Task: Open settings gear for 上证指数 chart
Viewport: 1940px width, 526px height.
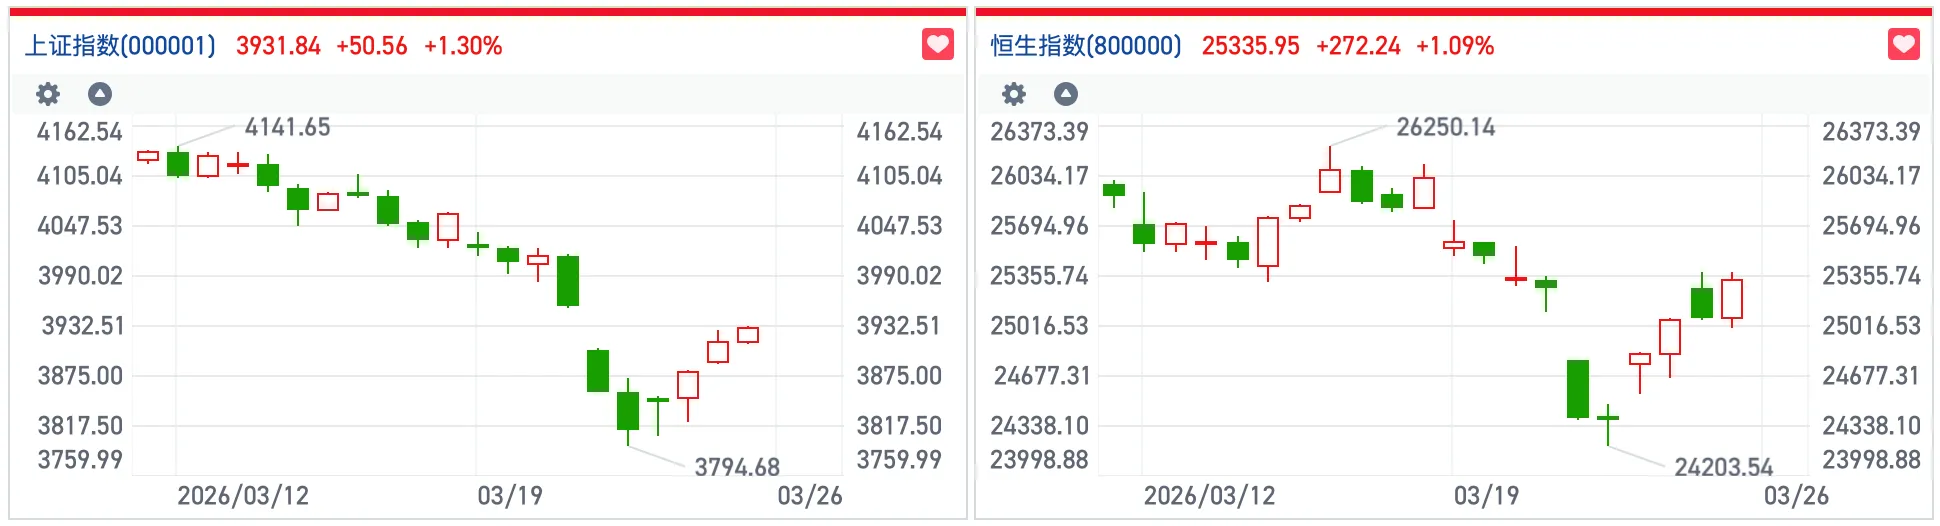Action: [x=48, y=94]
